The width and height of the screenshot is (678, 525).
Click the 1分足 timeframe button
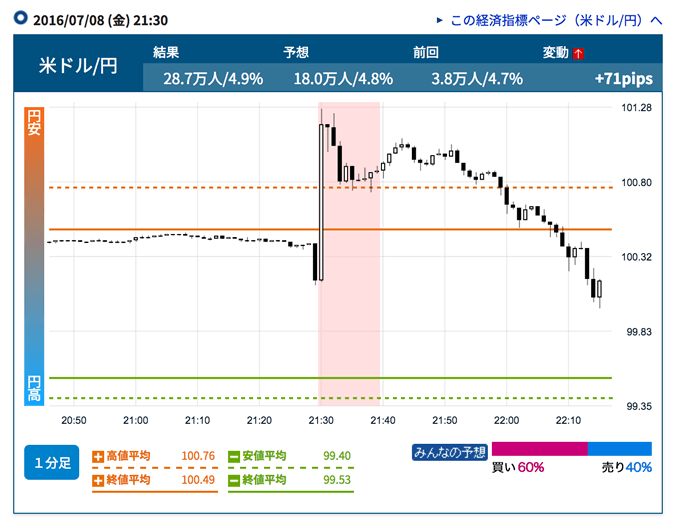52,463
